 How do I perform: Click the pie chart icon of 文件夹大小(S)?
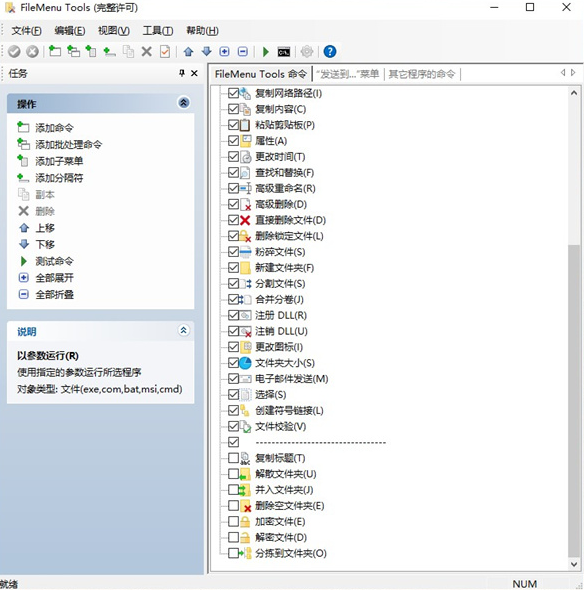pos(245,363)
